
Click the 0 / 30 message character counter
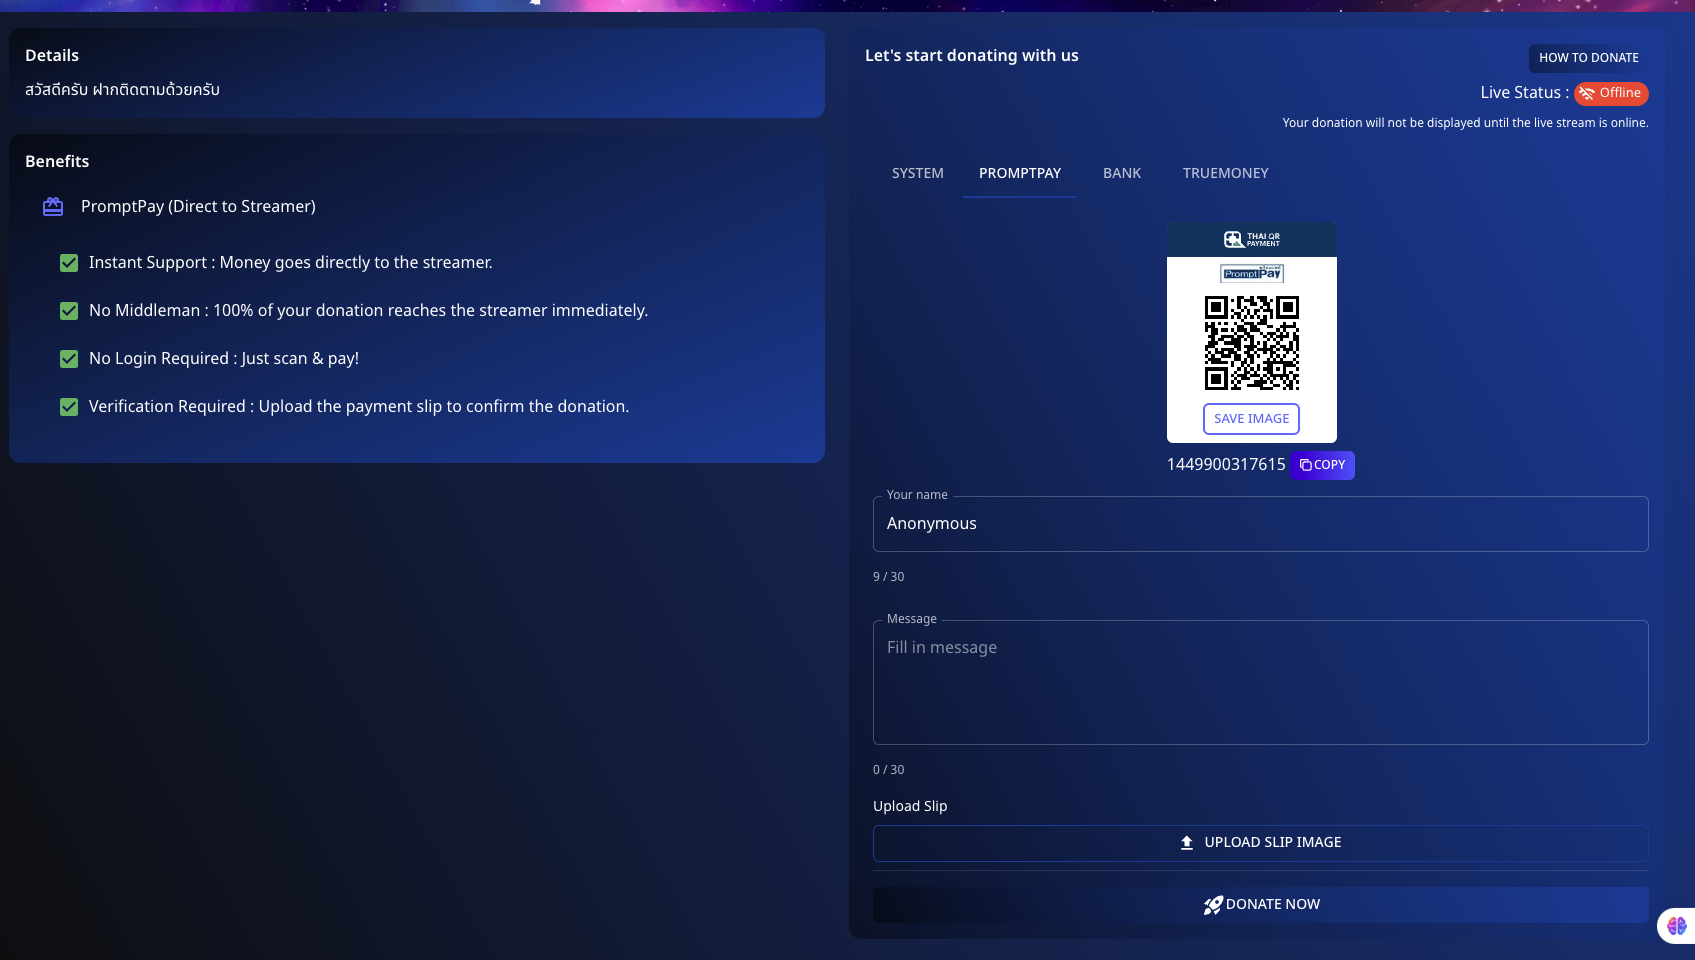point(889,770)
